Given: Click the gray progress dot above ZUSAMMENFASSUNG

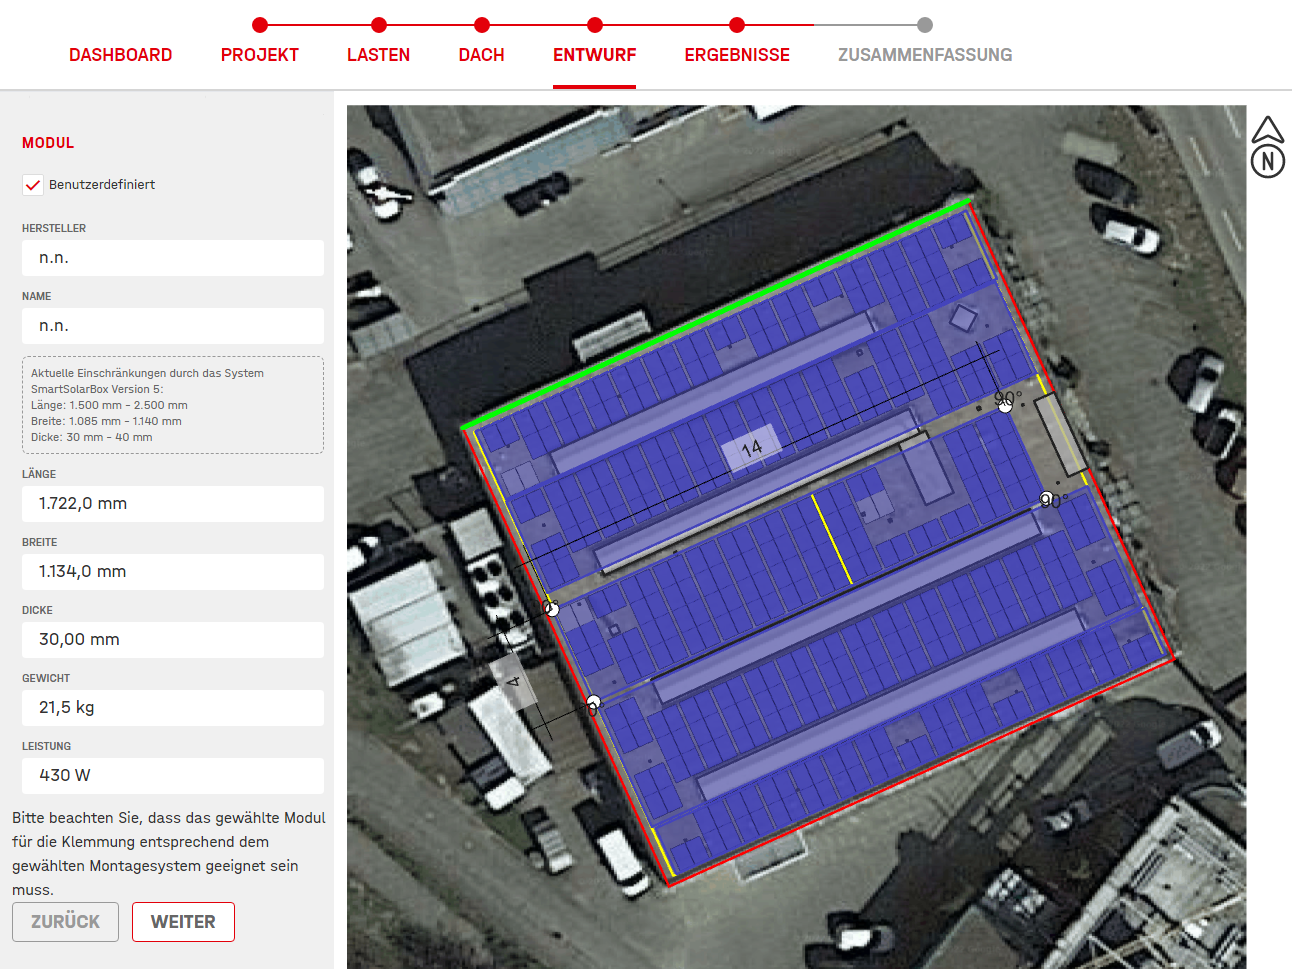Looking at the screenshot, I should click(923, 25).
